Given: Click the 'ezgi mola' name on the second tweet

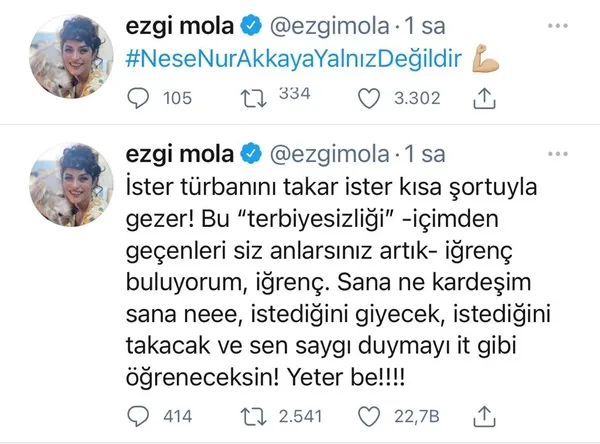Looking at the screenshot, I should click(x=184, y=154).
